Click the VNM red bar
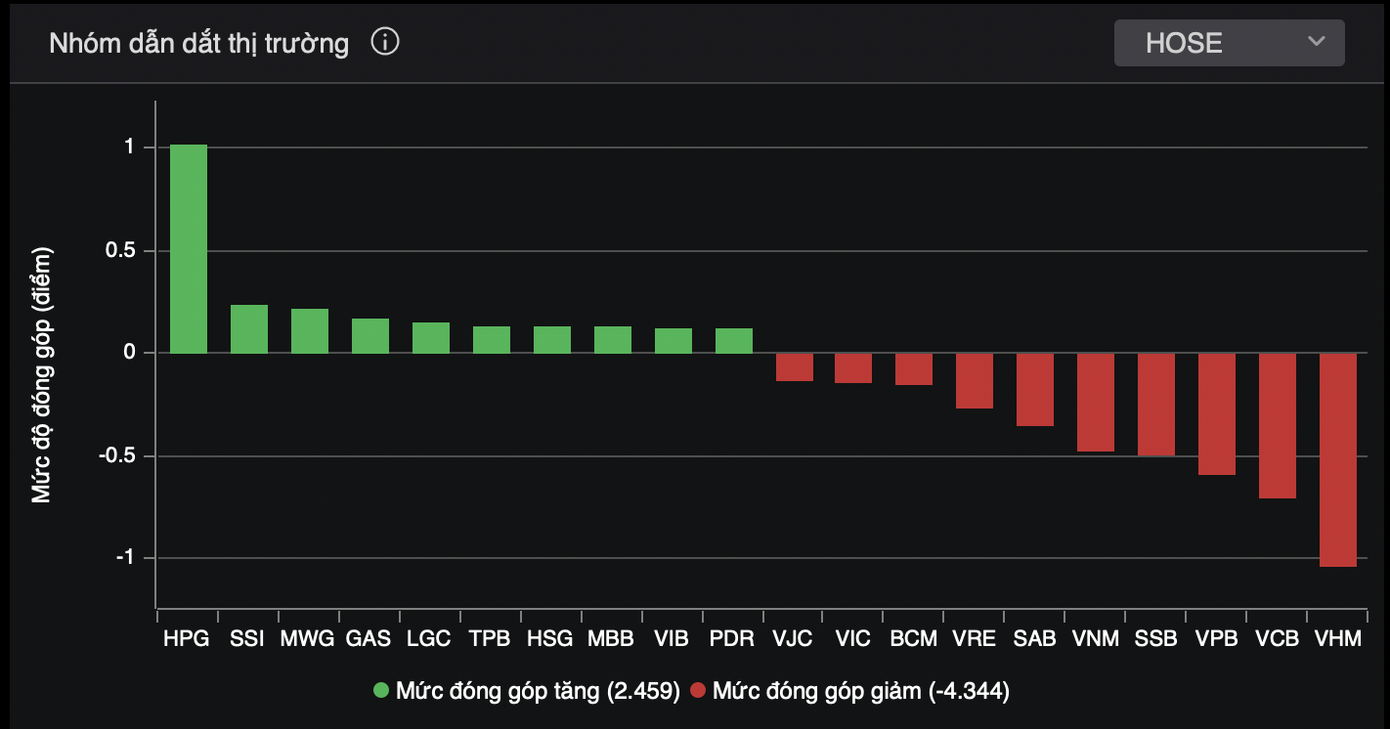Image resolution: width=1390 pixels, height=729 pixels. click(1095, 402)
